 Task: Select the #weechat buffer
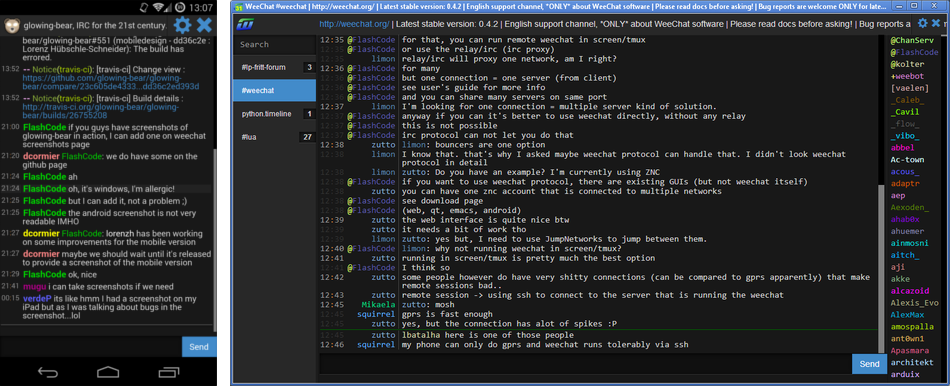point(274,90)
